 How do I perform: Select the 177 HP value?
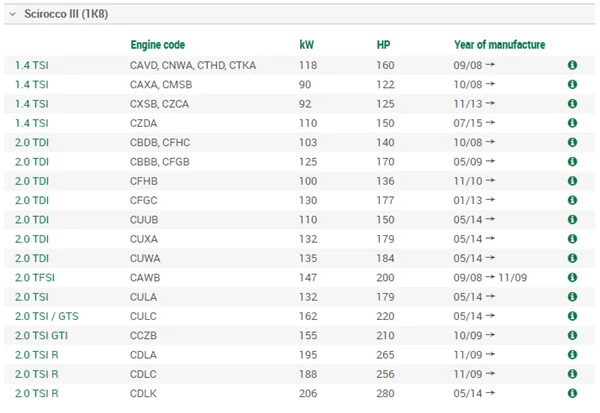point(385,201)
